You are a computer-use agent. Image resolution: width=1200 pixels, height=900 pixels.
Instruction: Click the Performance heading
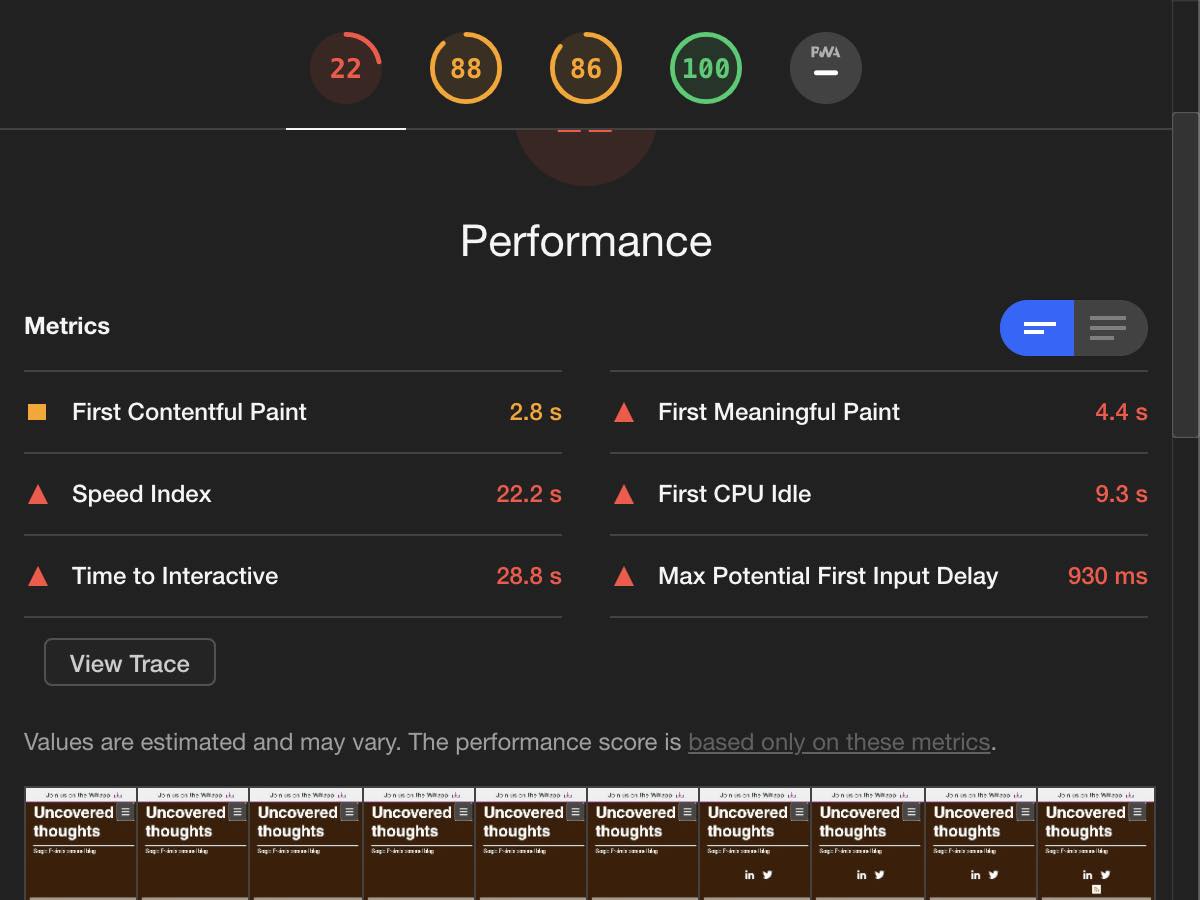pyautogui.click(x=586, y=241)
